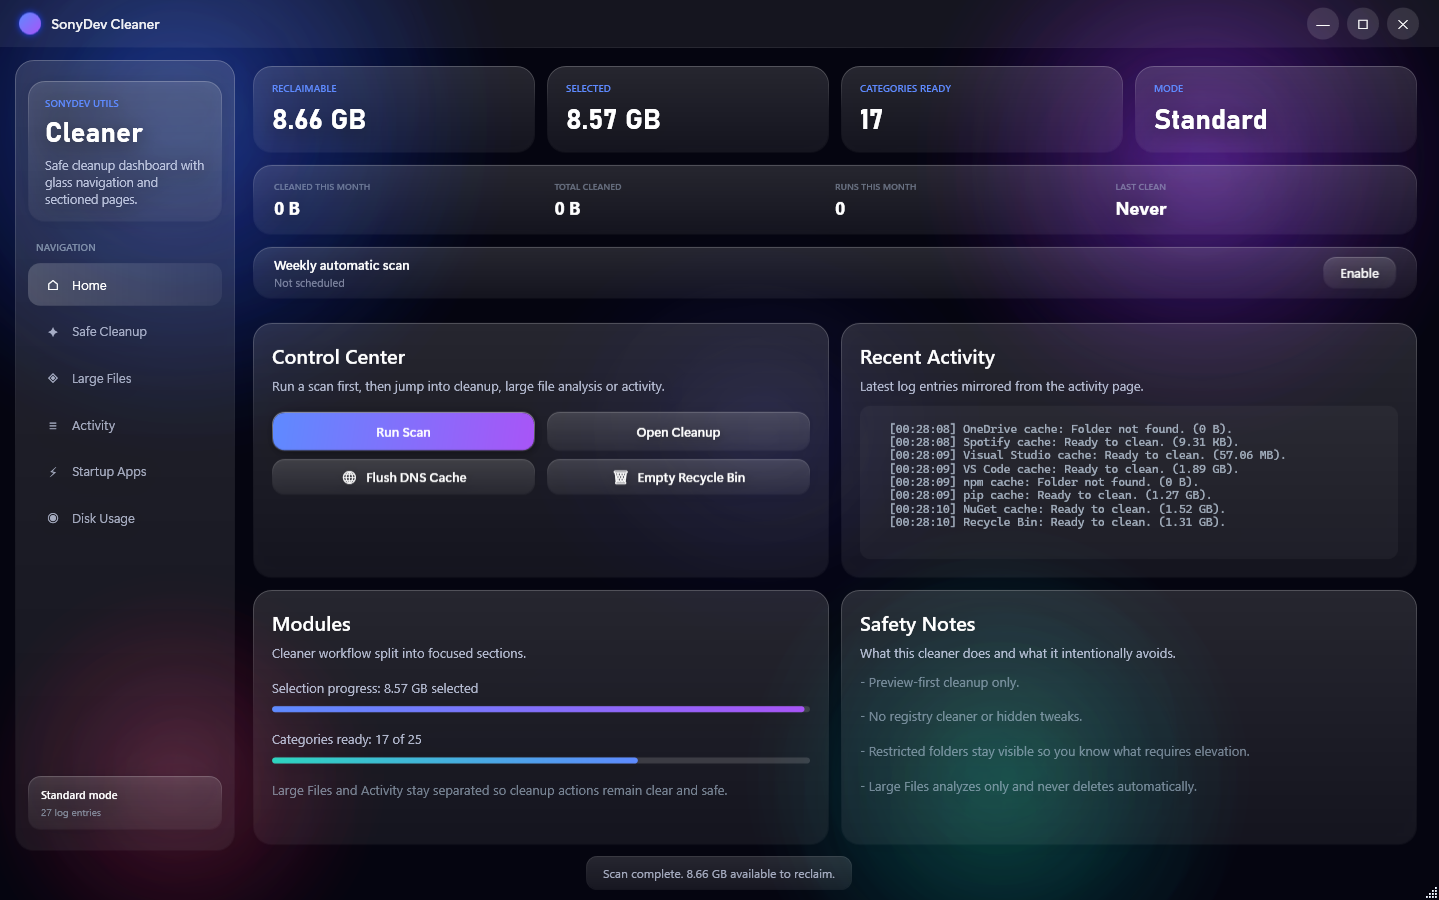The height and width of the screenshot is (900, 1439).
Task: Click the Recycle Bin log entry line
Action: point(1057,522)
